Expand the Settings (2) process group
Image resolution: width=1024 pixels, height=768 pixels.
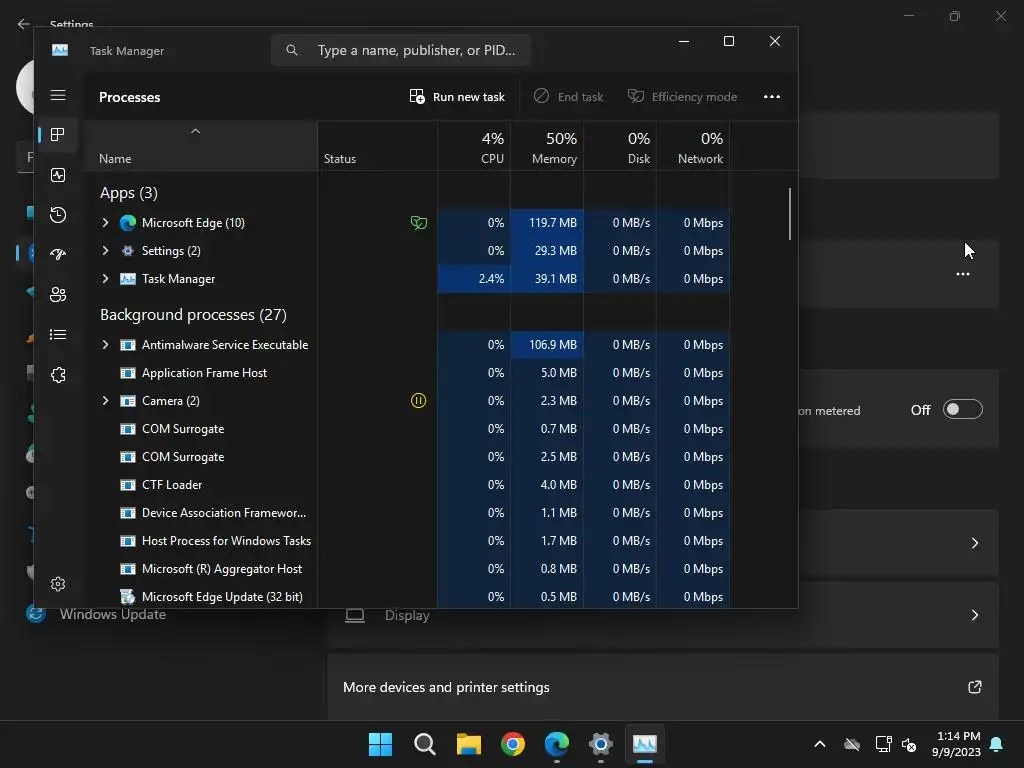coord(105,251)
